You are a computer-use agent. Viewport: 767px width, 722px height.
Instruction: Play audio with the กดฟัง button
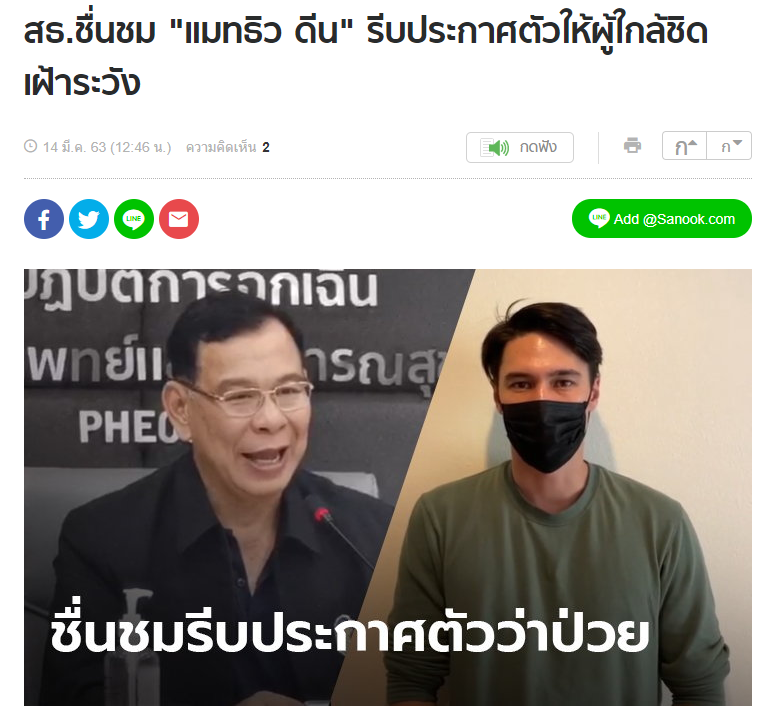(520, 147)
